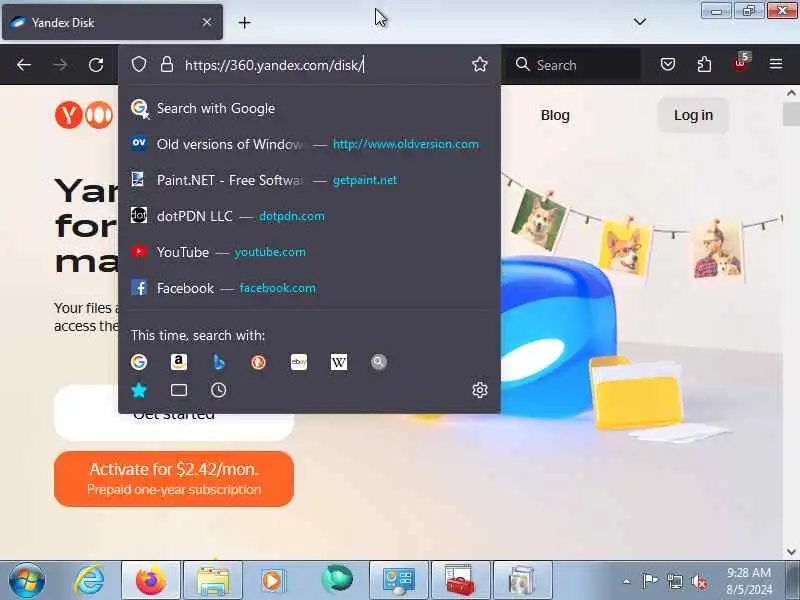This screenshot has height=600, width=800.
Task: Open tracking protection shield icon
Action: (139, 64)
